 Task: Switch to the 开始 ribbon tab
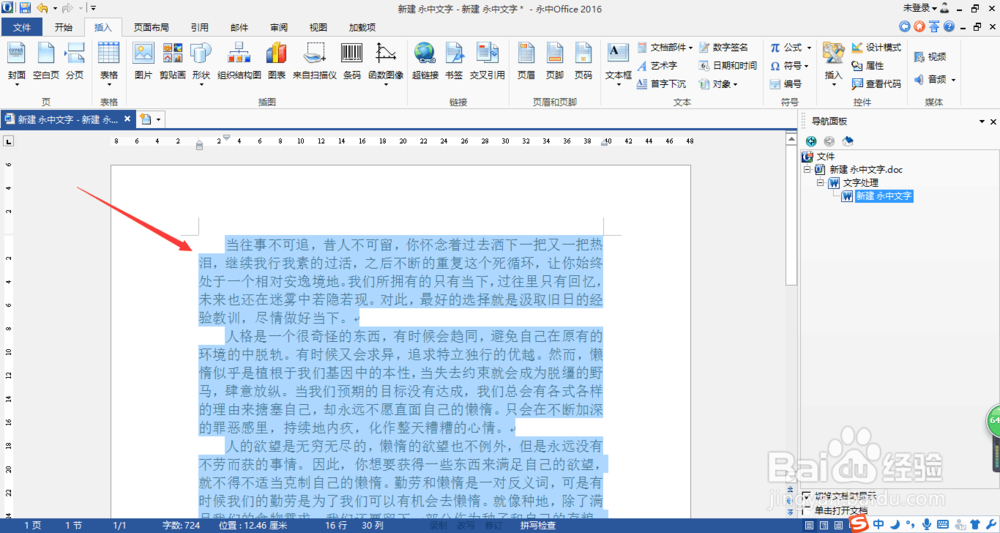pyautogui.click(x=63, y=27)
